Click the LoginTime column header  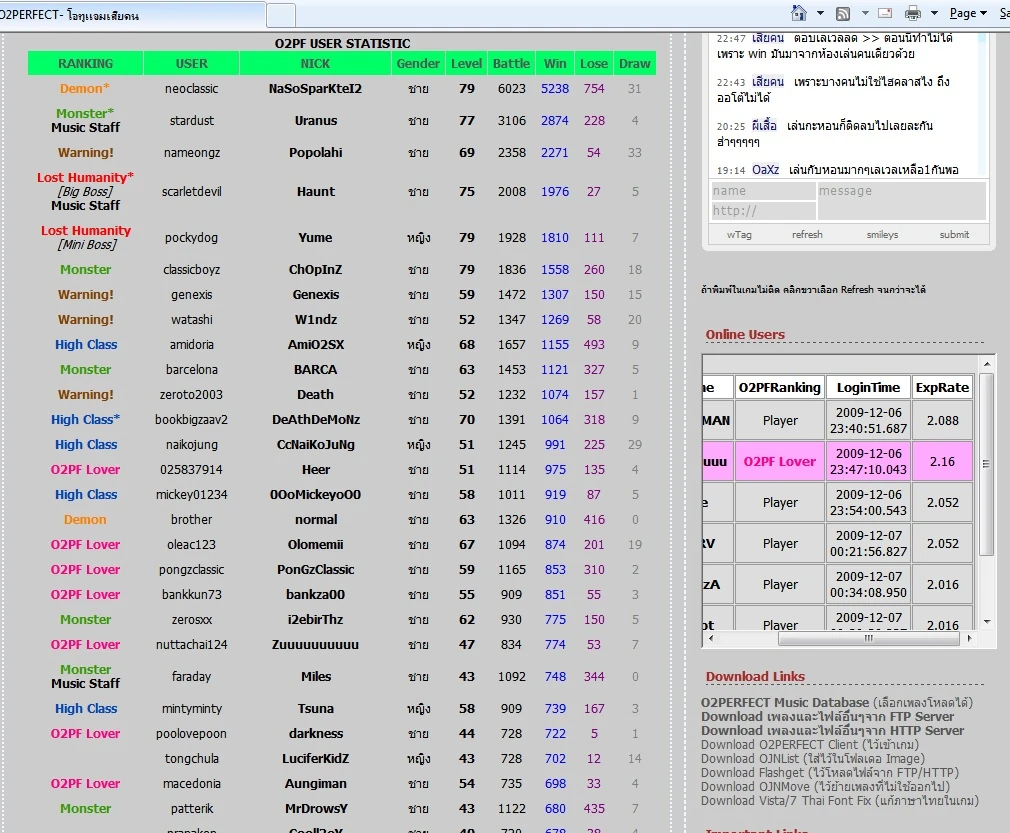(868, 387)
